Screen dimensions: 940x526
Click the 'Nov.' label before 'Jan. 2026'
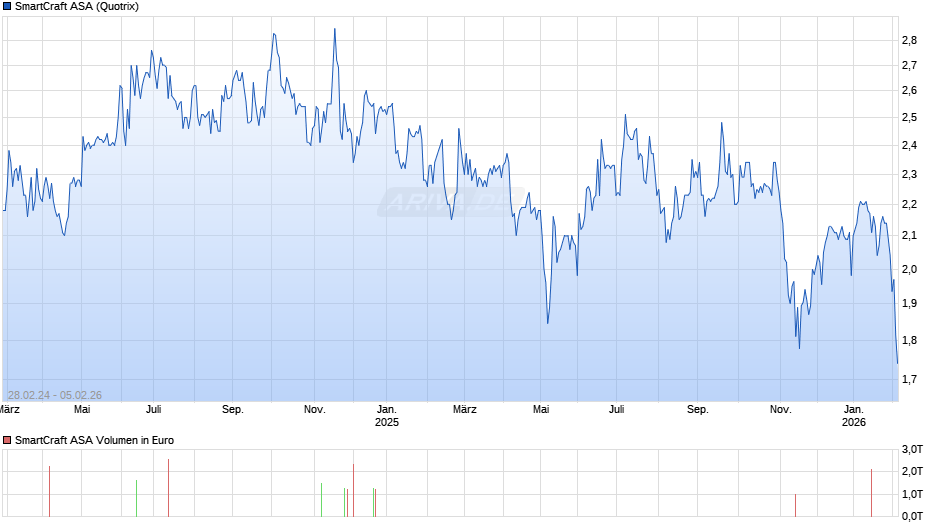[781, 410]
